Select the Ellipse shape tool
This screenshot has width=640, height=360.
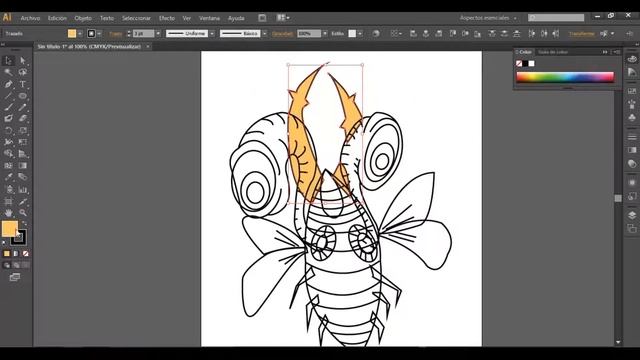[x=23, y=96]
